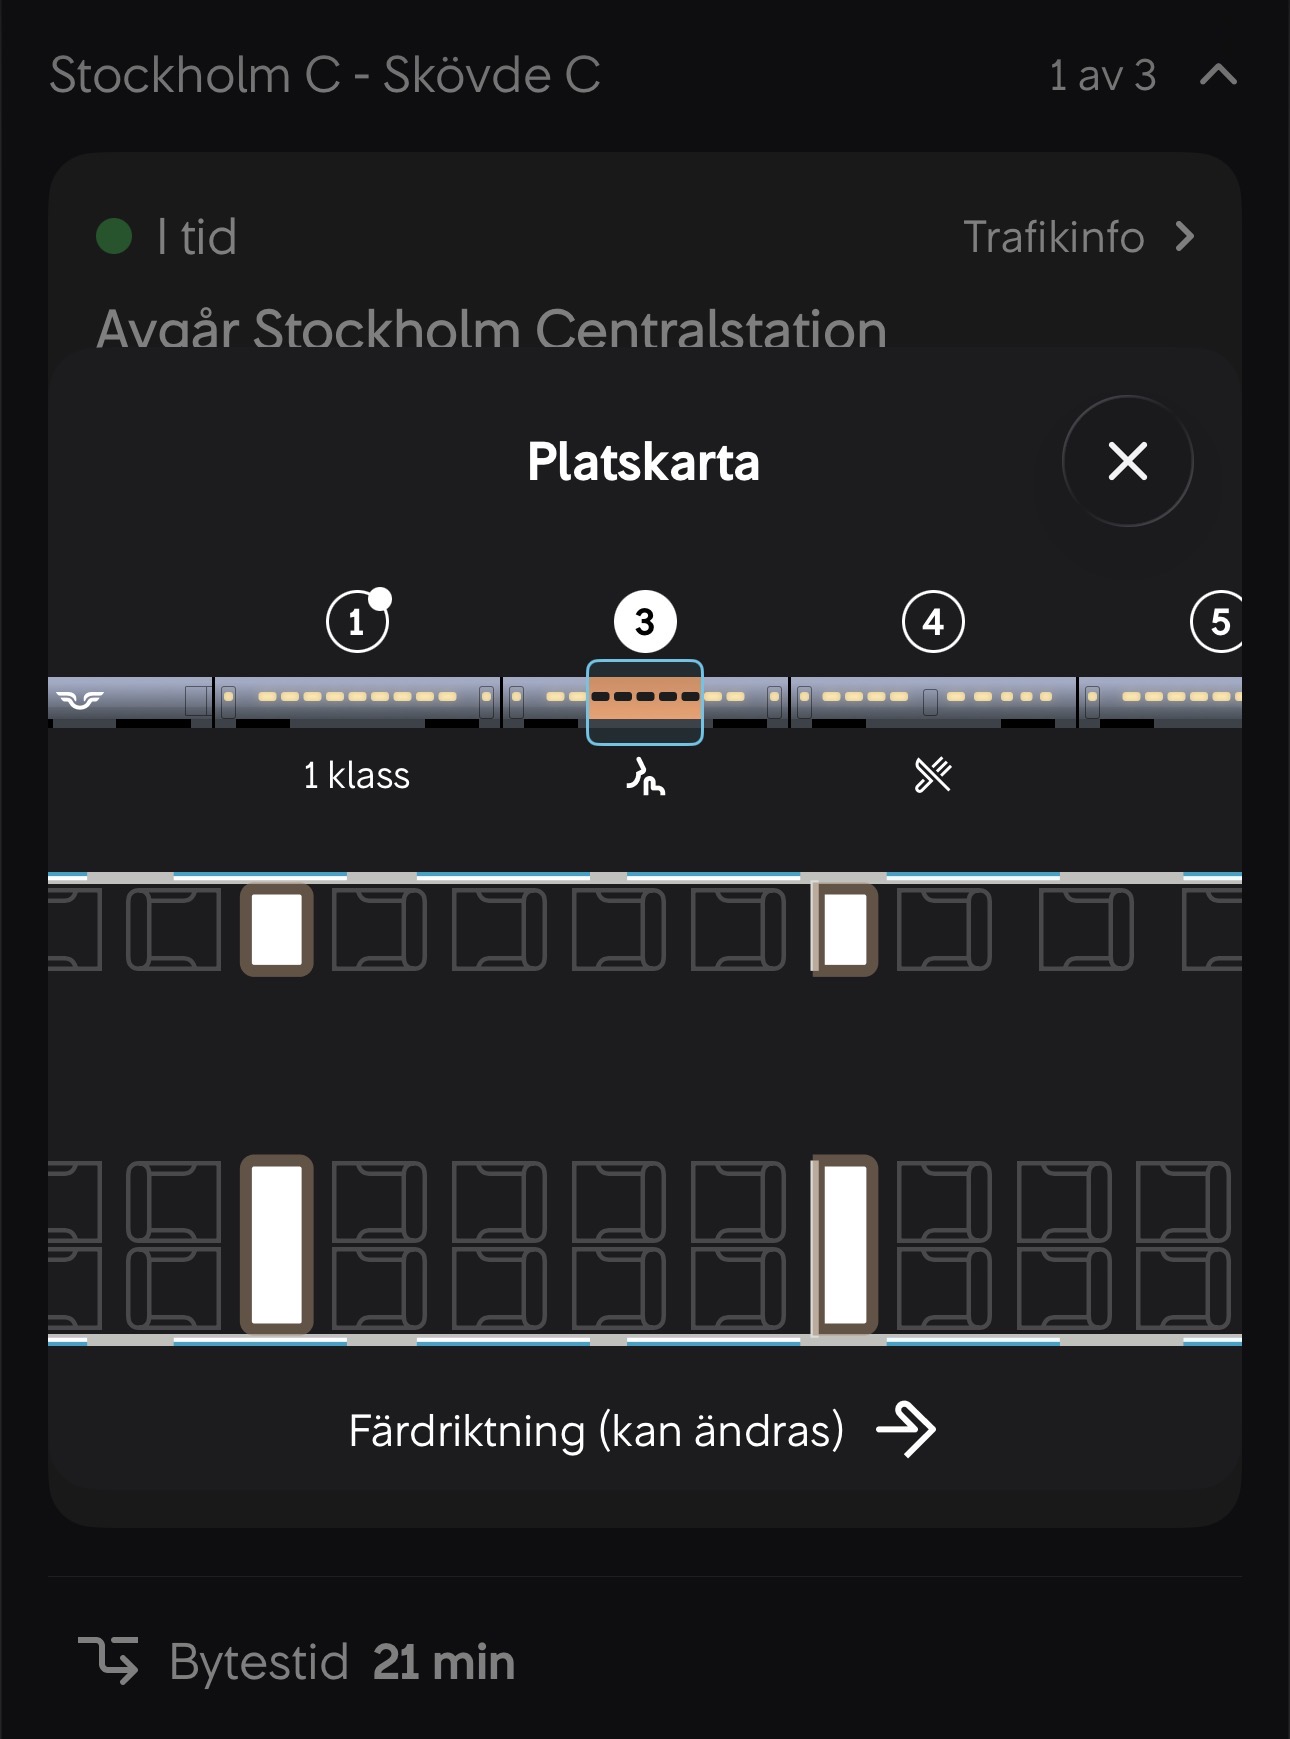This screenshot has height=1739, width=1290.
Task: Select carriage number 4
Action: click(933, 622)
